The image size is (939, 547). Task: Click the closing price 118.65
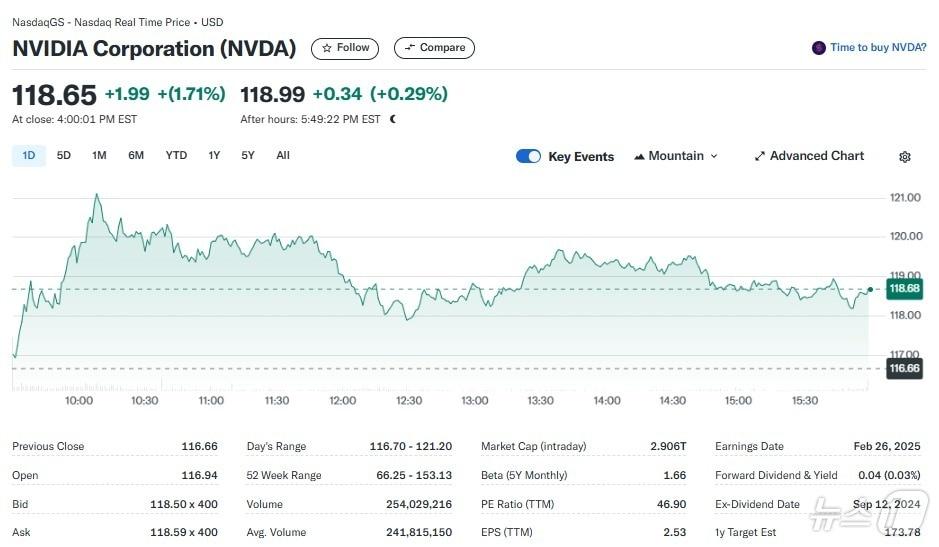point(54,95)
